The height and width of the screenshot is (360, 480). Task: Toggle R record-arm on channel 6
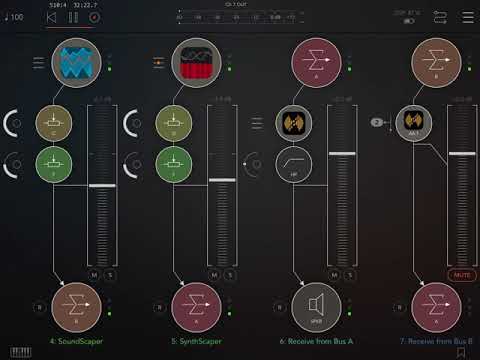[279, 307]
